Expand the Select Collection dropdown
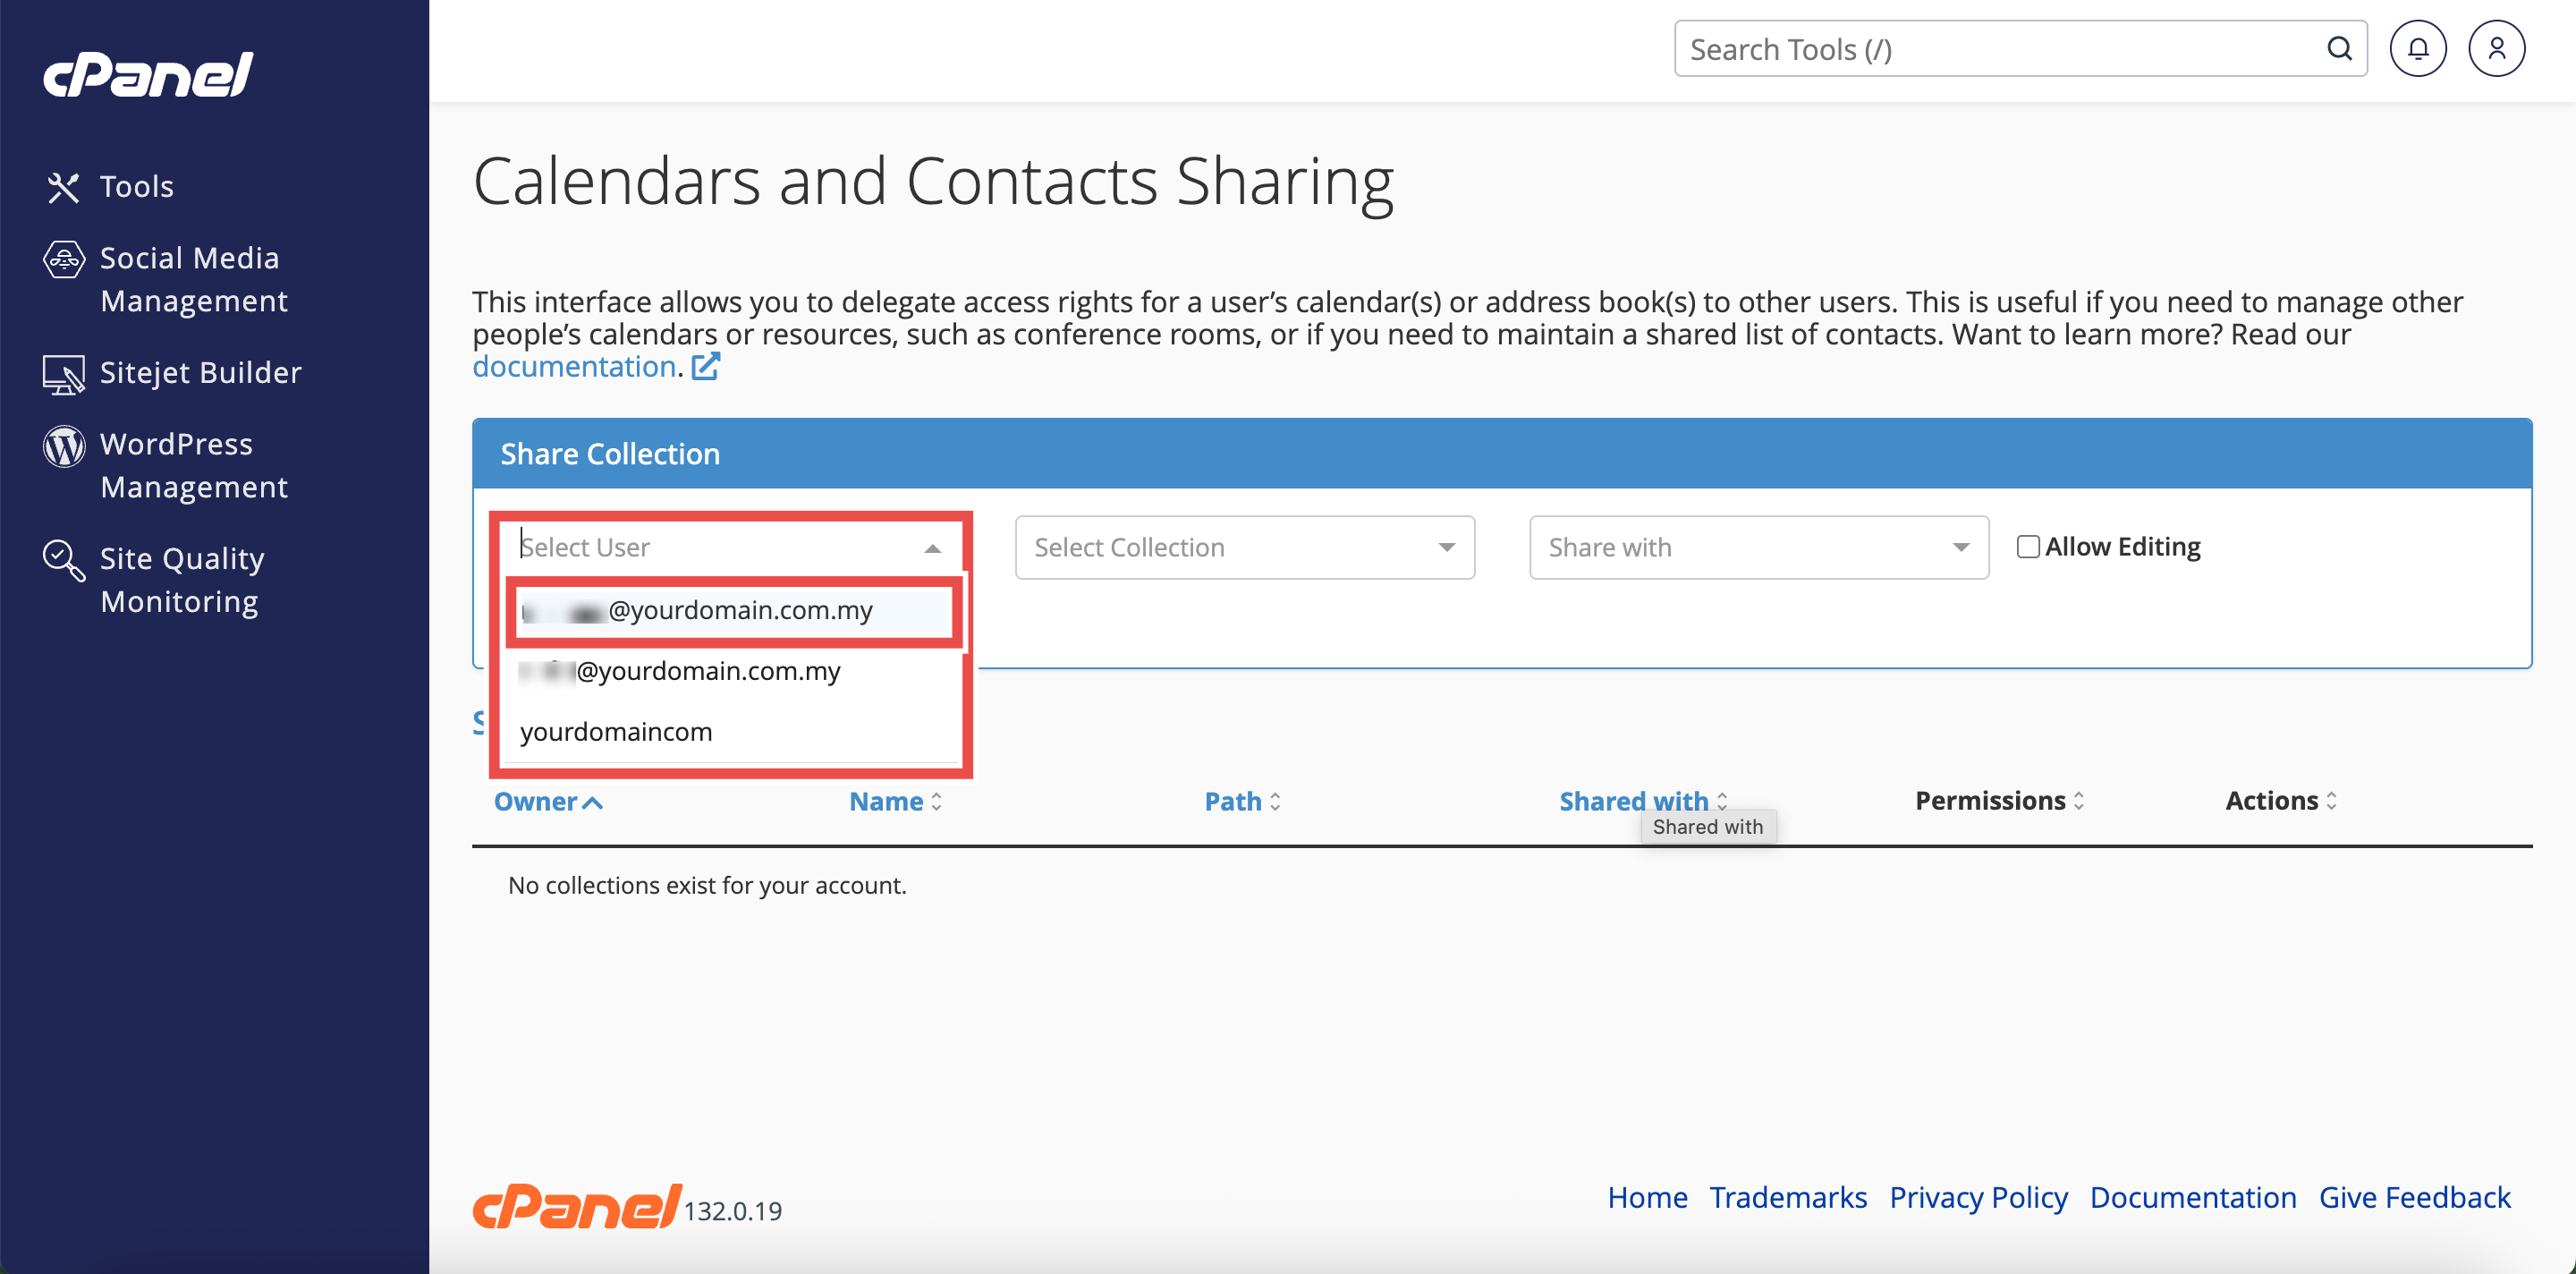2576x1274 pixels. pyautogui.click(x=1244, y=548)
